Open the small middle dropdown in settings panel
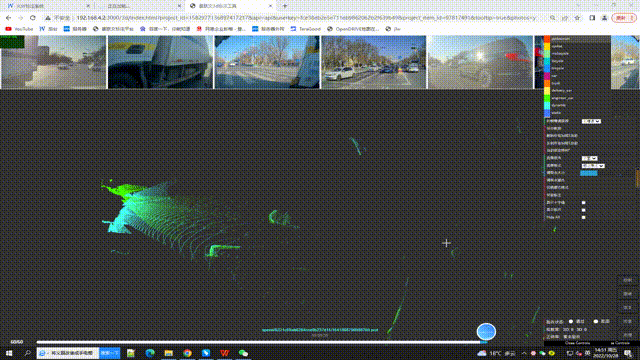This screenshot has width=640, height=360. click(589, 158)
